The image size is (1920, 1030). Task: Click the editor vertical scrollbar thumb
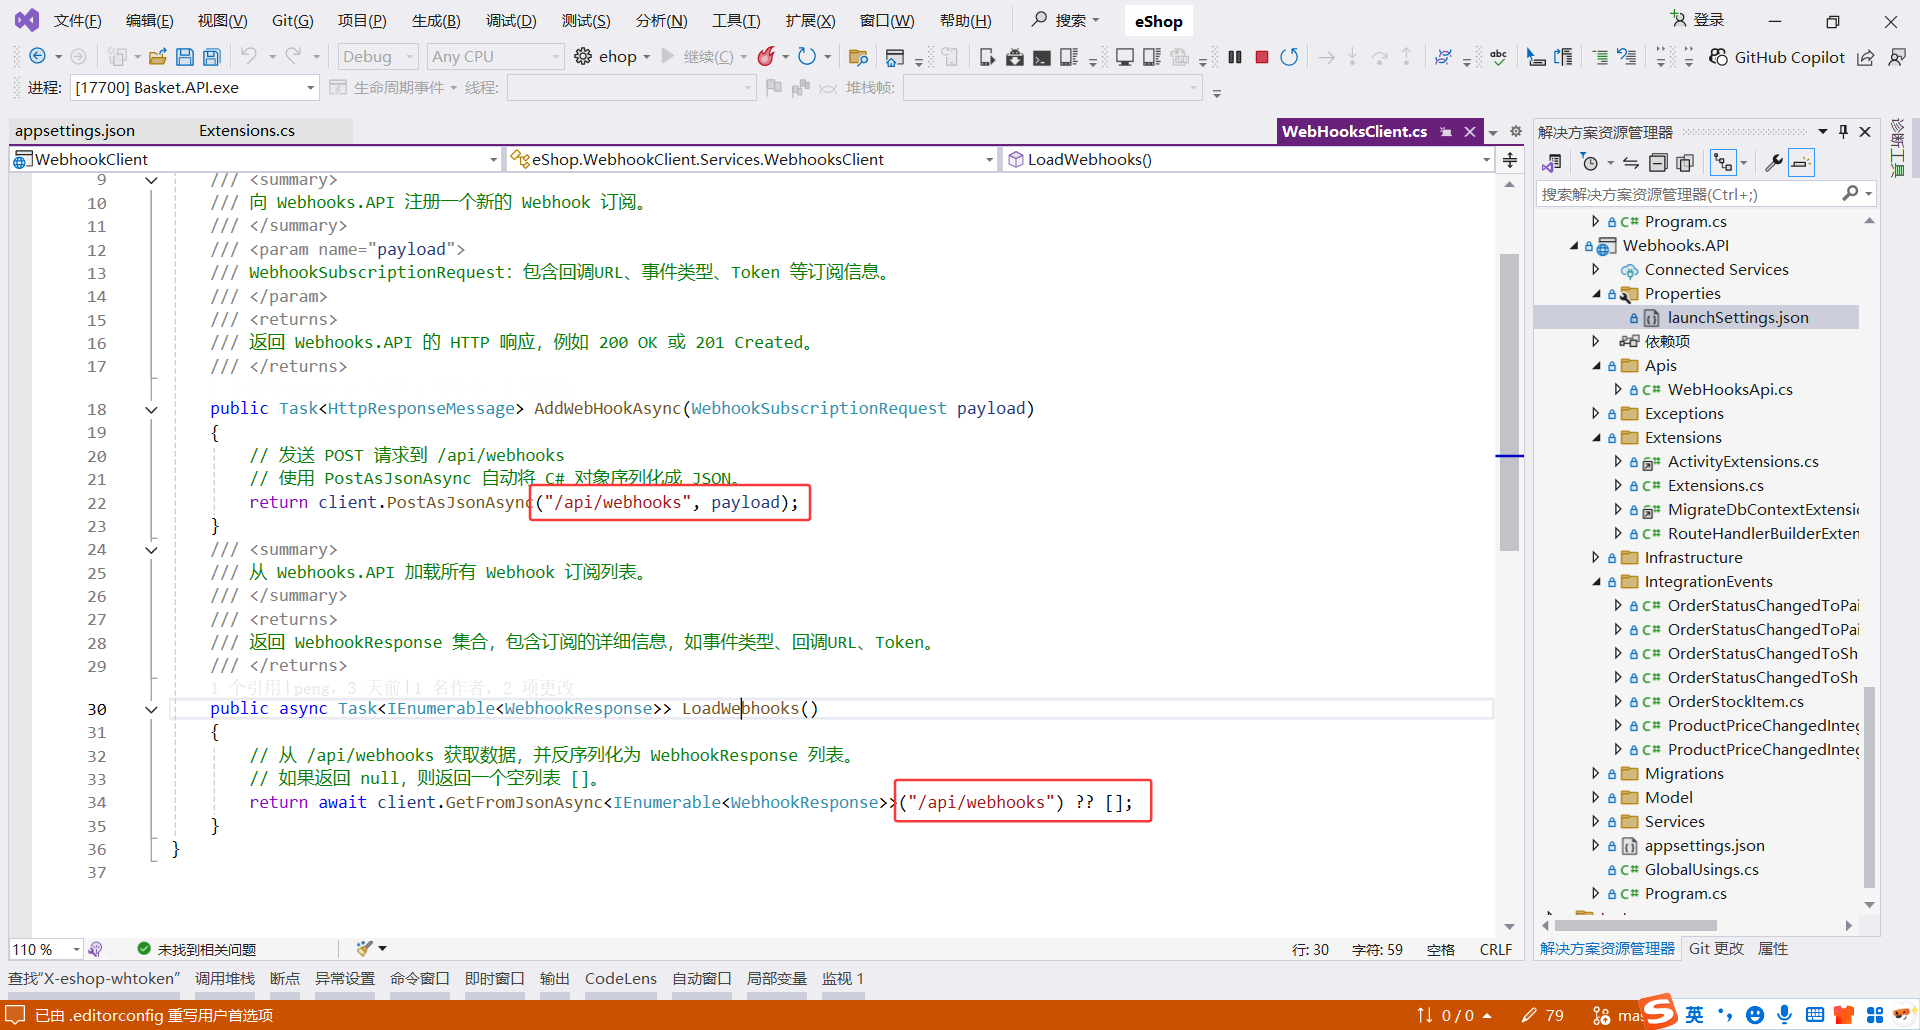click(x=1509, y=402)
